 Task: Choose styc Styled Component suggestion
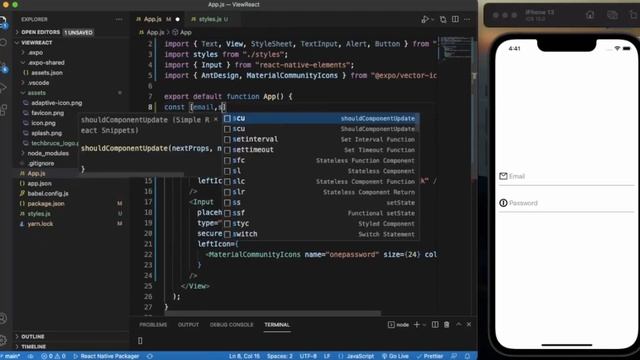tap(320, 224)
